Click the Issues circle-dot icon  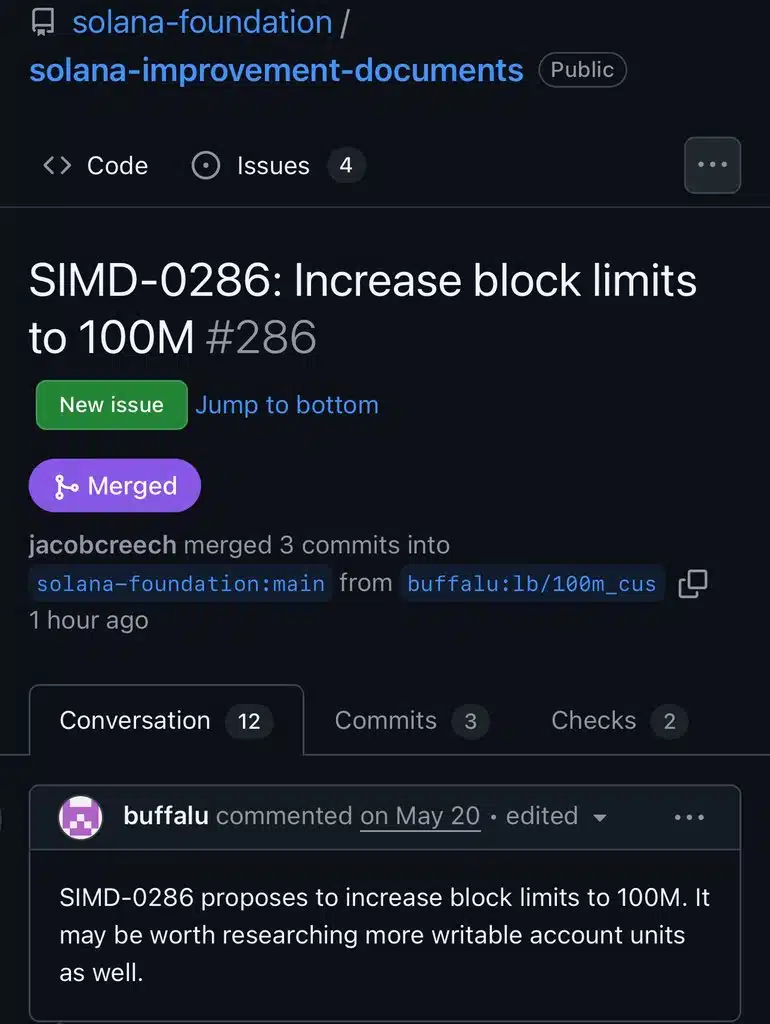tap(205, 166)
